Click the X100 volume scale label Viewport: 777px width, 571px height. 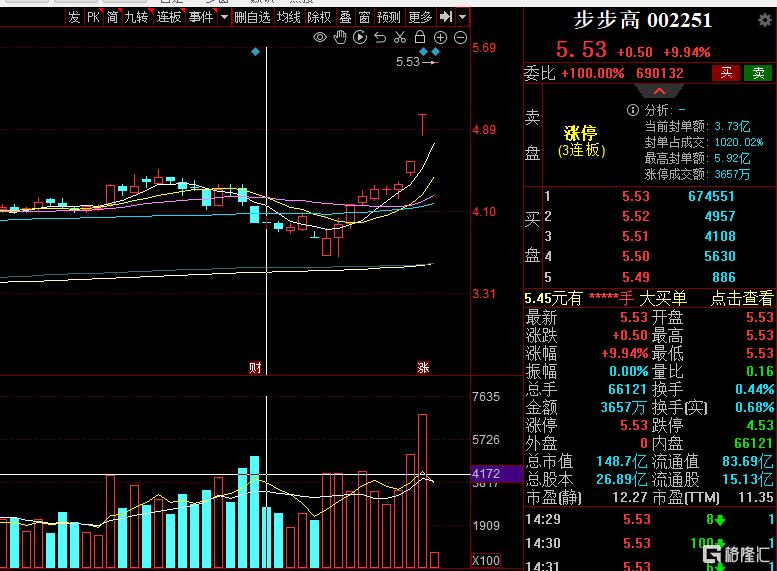click(486, 561)
